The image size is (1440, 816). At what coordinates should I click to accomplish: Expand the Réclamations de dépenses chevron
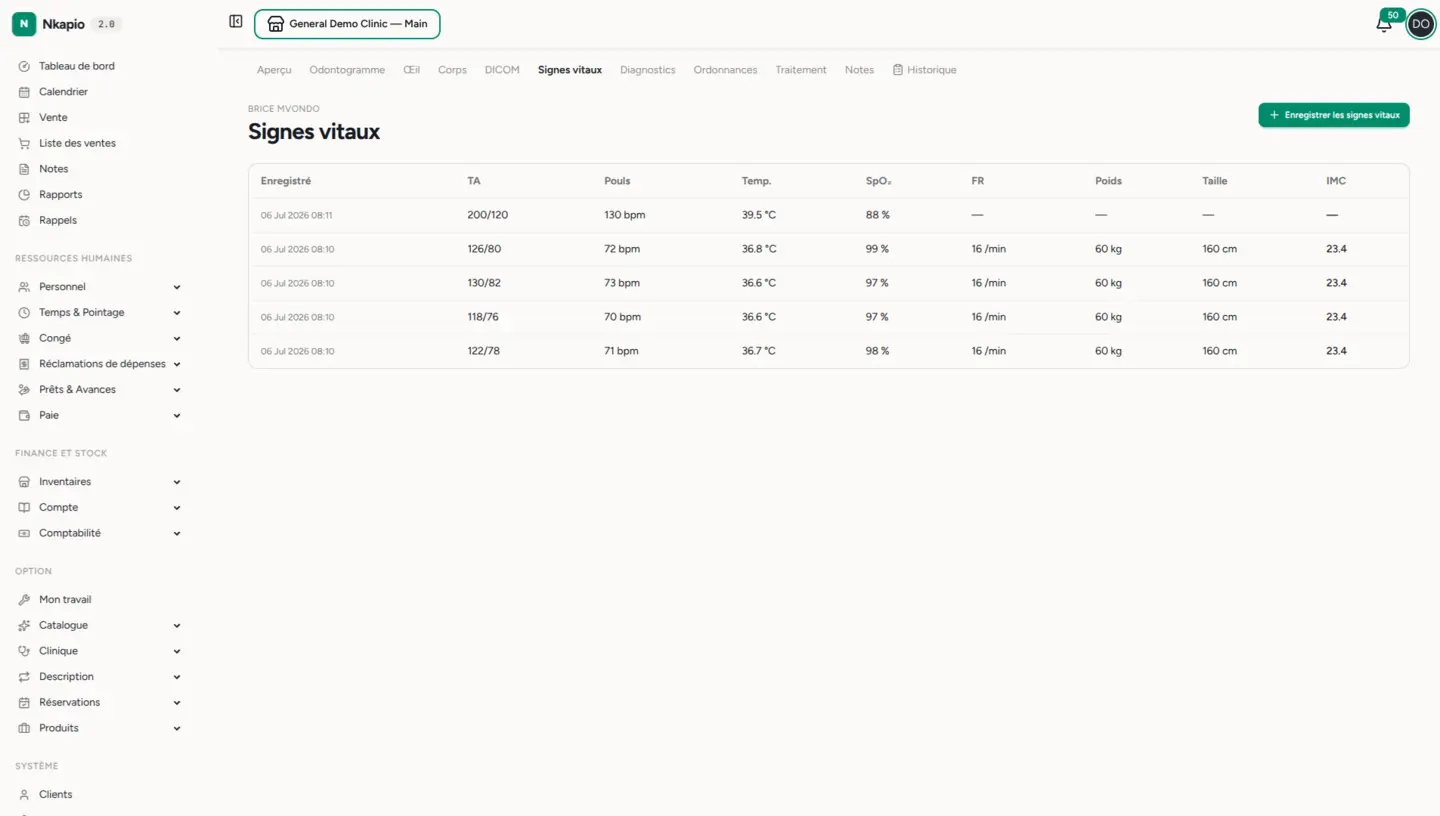pos(177,364)
